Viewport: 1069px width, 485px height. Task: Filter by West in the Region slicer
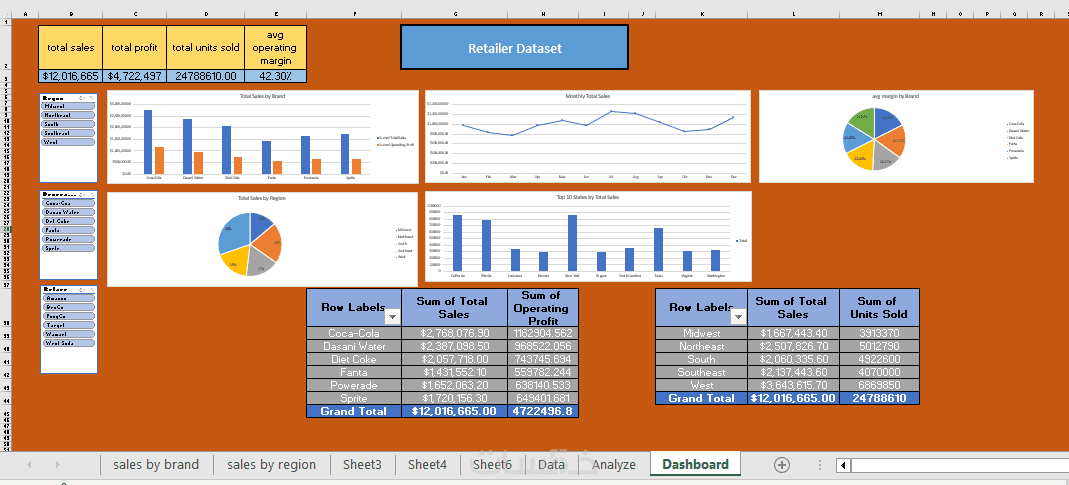click(67, 143)
